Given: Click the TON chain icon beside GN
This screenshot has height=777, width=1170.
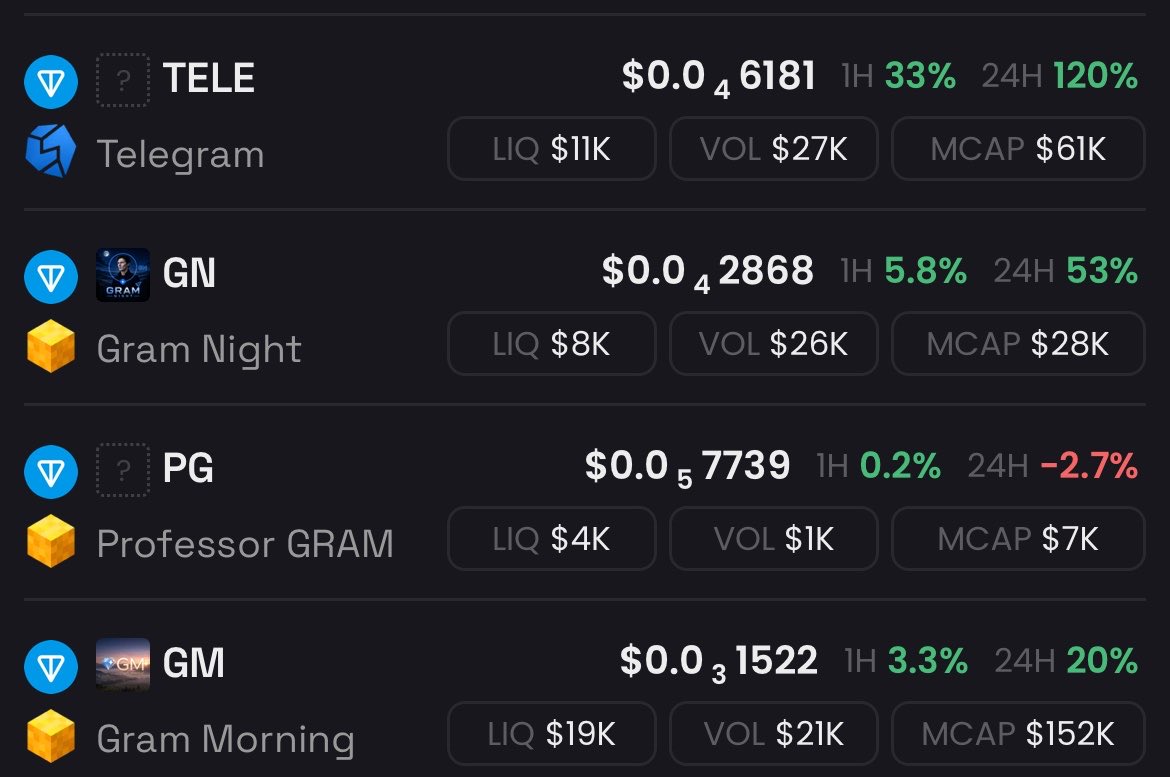Looking at the screenshot, I should [x=51, y=277].
